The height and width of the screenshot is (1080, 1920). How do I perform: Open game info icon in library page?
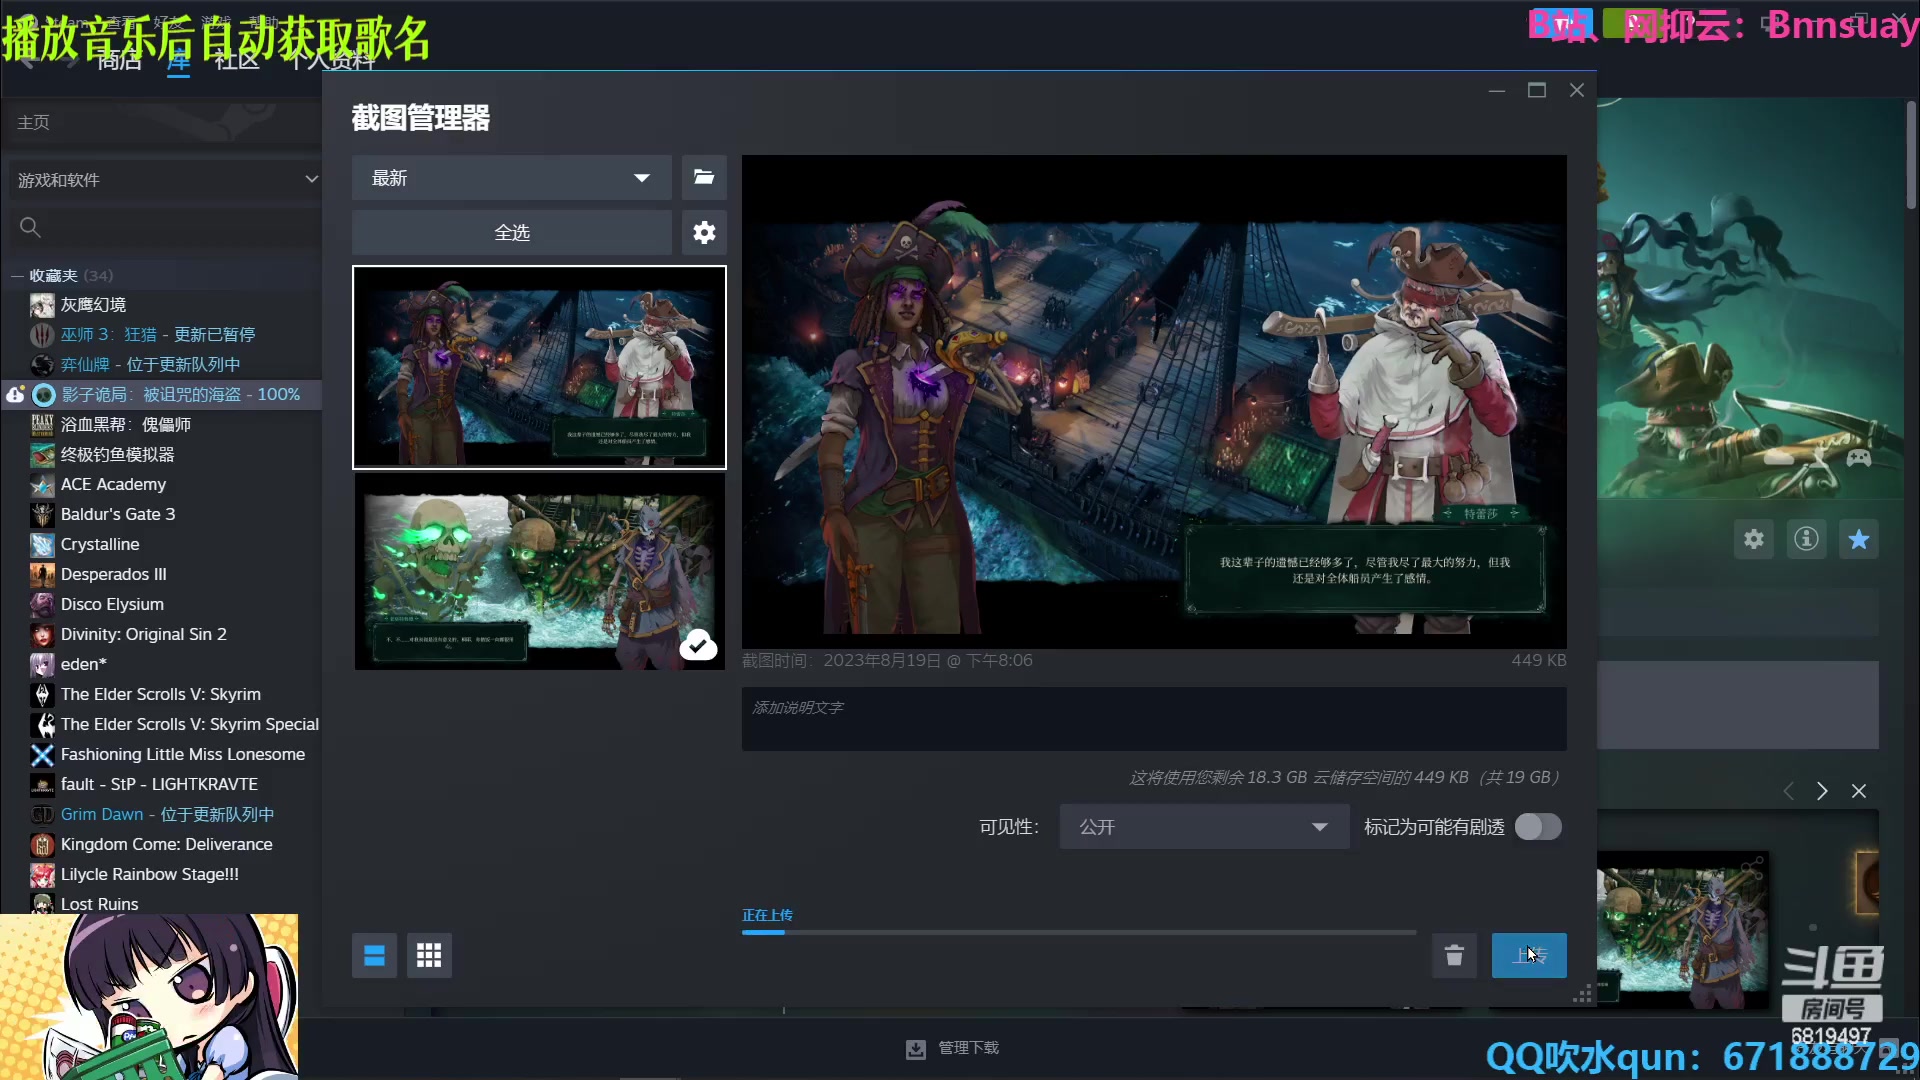[x=1806, y=540]
